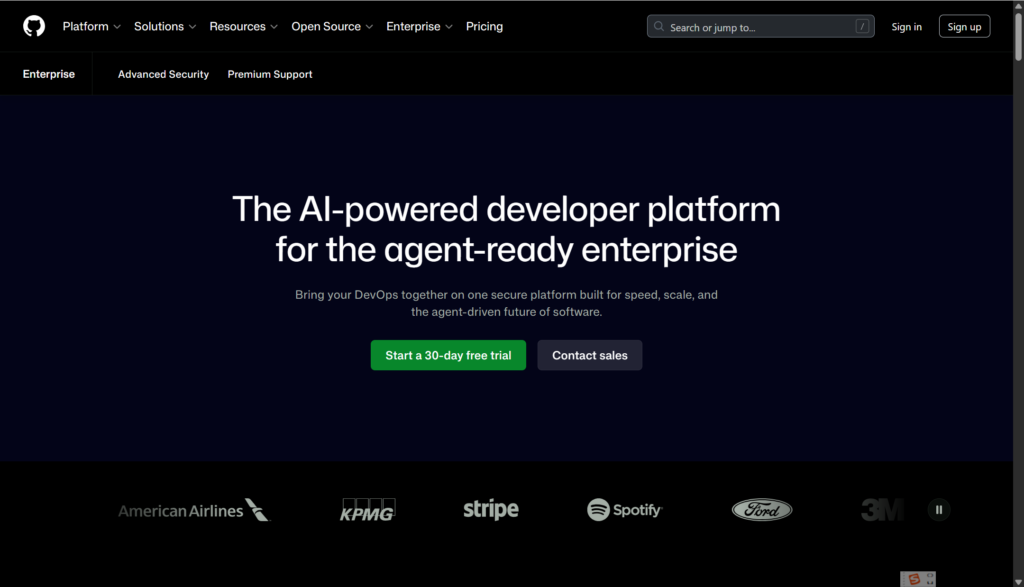Click the search magnifier icon
Image resolution: width=1024 pixels, height=587 pixels.
coord(659,27)
